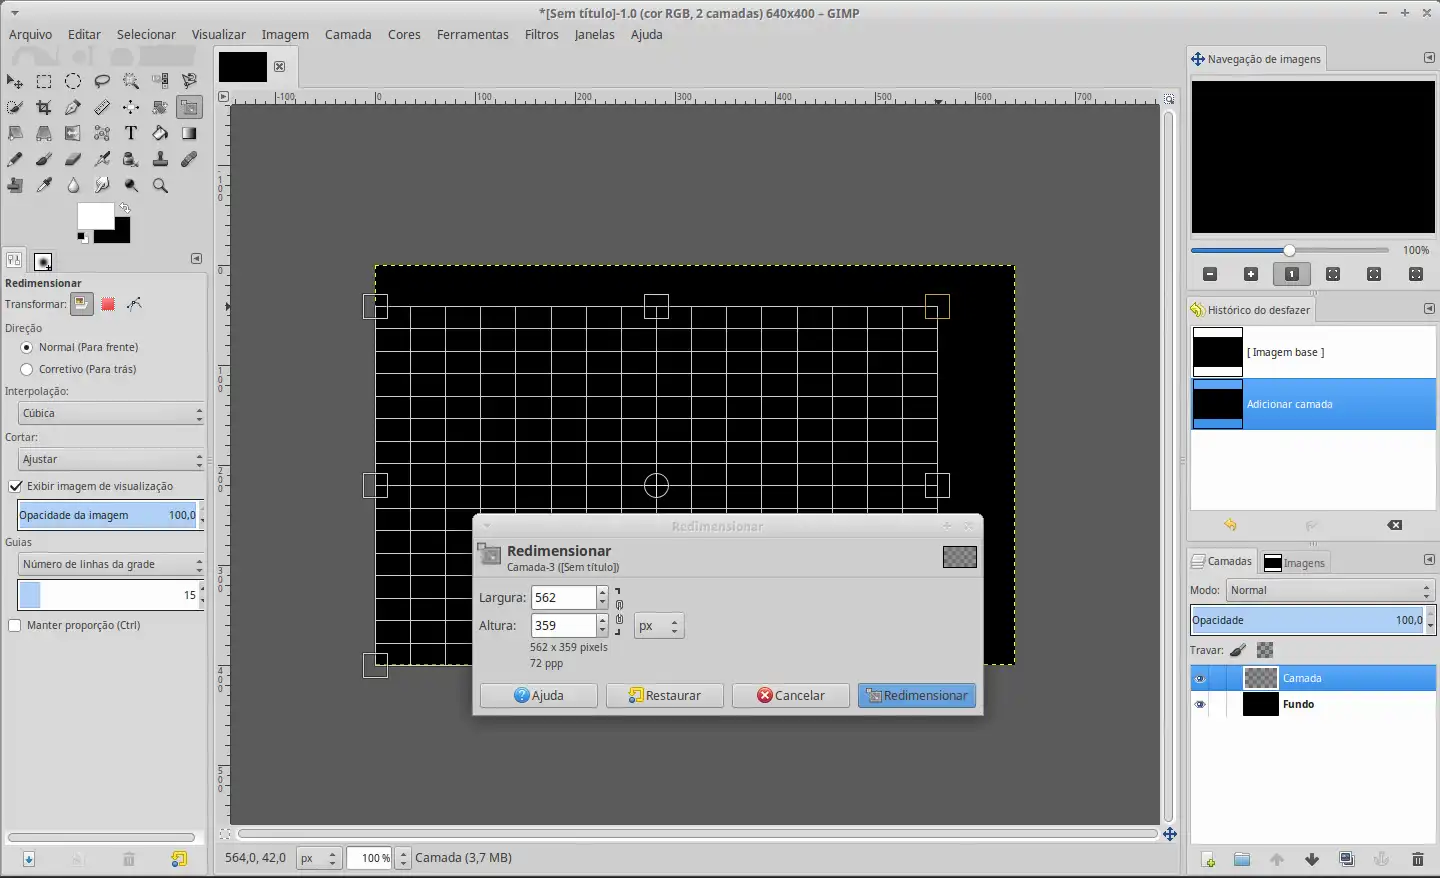
Task: Open the px unit dropdown in dialog
Action: tap(659, 626)
